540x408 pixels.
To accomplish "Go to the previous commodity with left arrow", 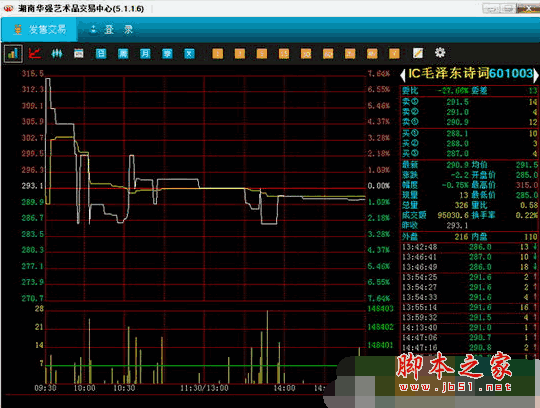I will click(x=403, y=74).
